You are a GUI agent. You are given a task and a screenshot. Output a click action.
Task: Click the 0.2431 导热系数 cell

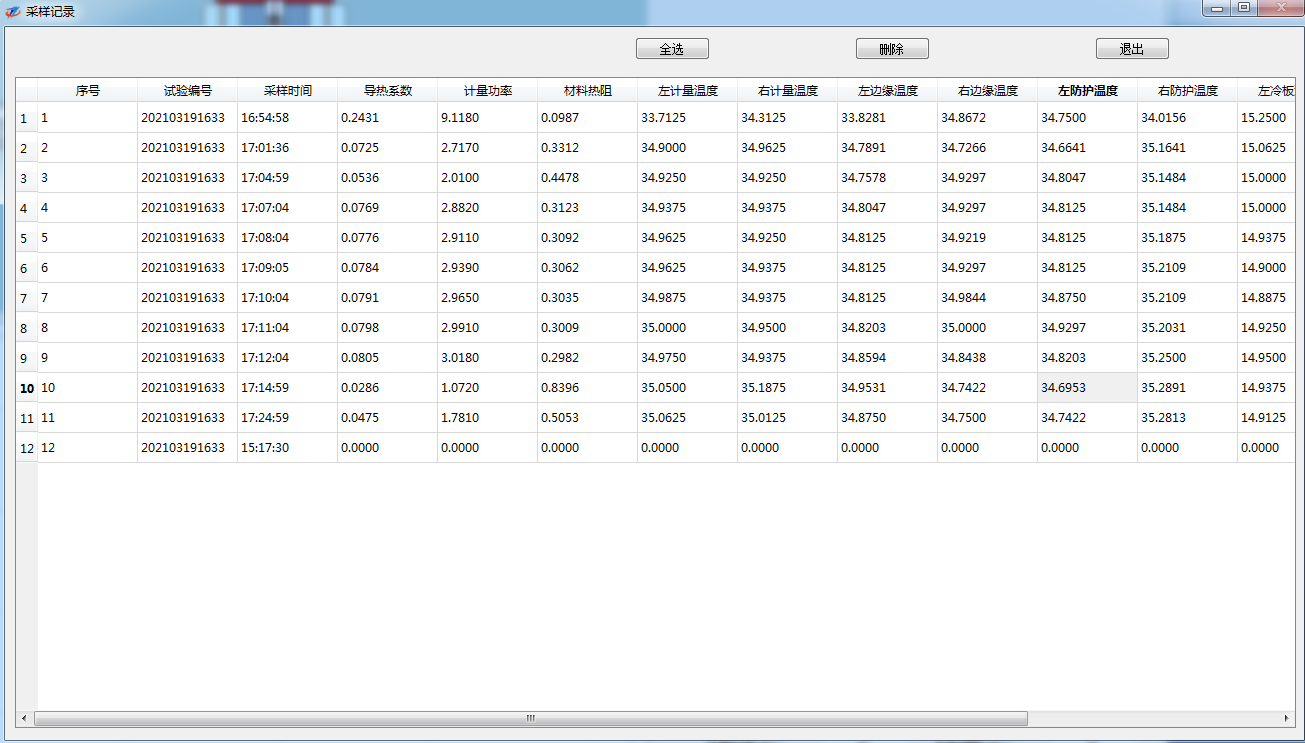387,118
